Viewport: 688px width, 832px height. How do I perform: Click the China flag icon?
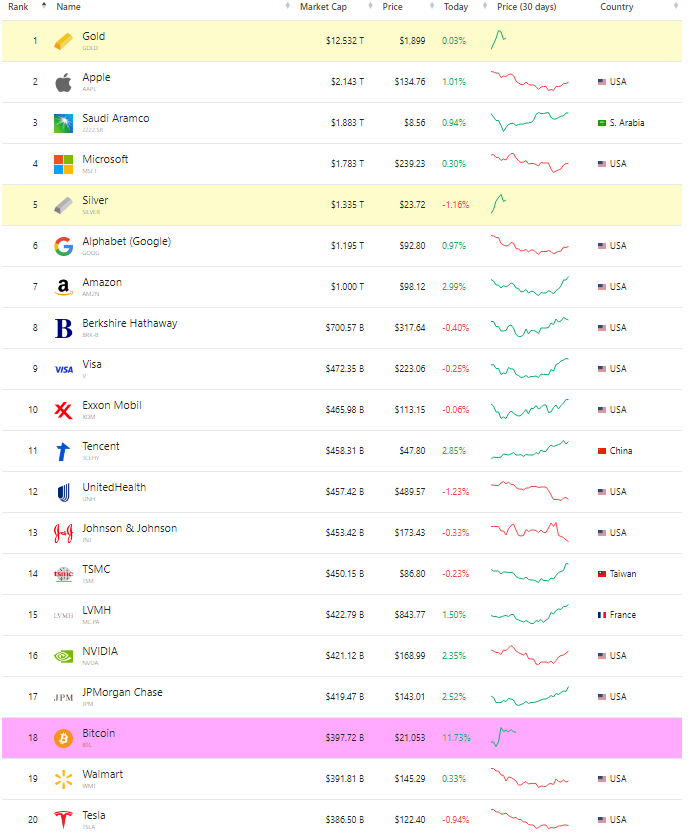tap(602, 451)
